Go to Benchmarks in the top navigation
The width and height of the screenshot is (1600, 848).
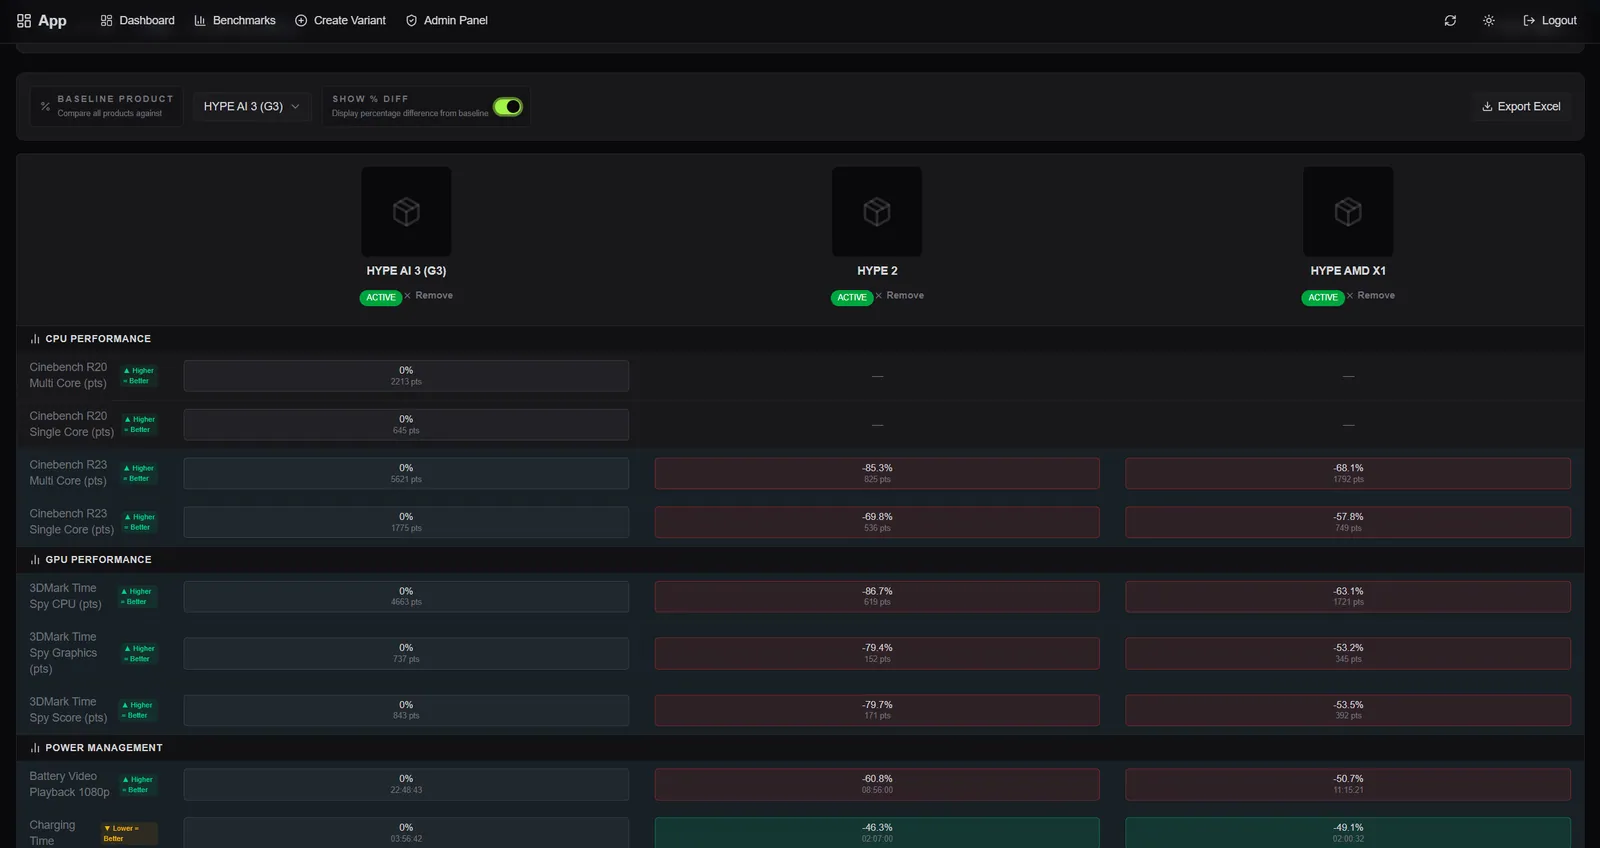tap(235, 20)
